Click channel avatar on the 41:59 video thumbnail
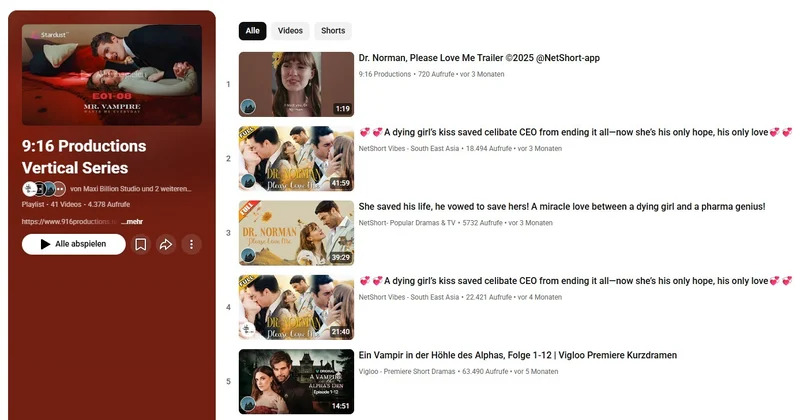This screenshot has height=420, width=800. (x=248, y=180)
